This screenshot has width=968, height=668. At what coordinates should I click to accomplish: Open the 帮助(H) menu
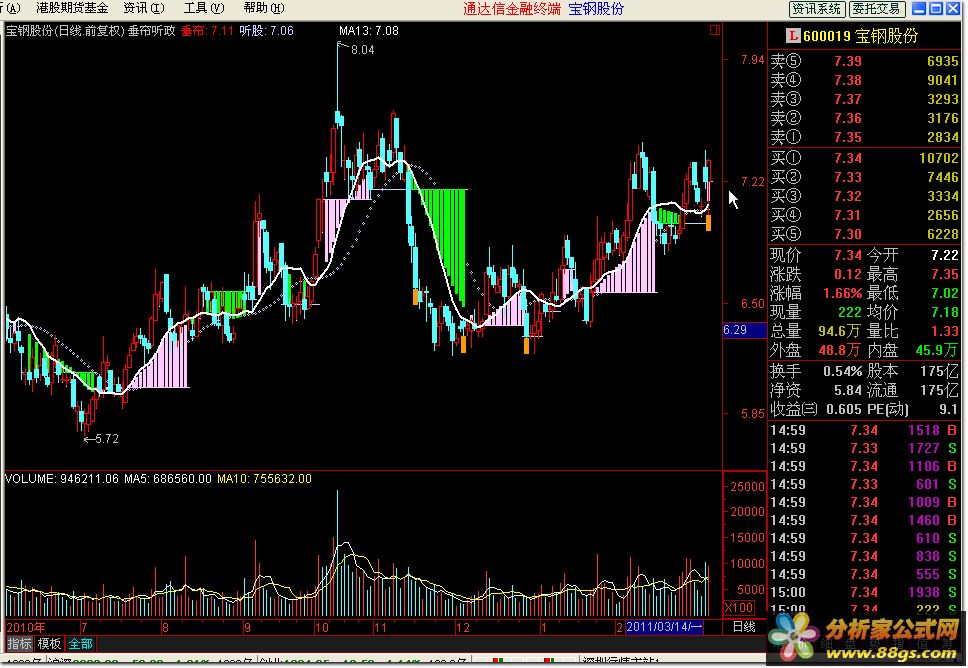coord(264,8)
